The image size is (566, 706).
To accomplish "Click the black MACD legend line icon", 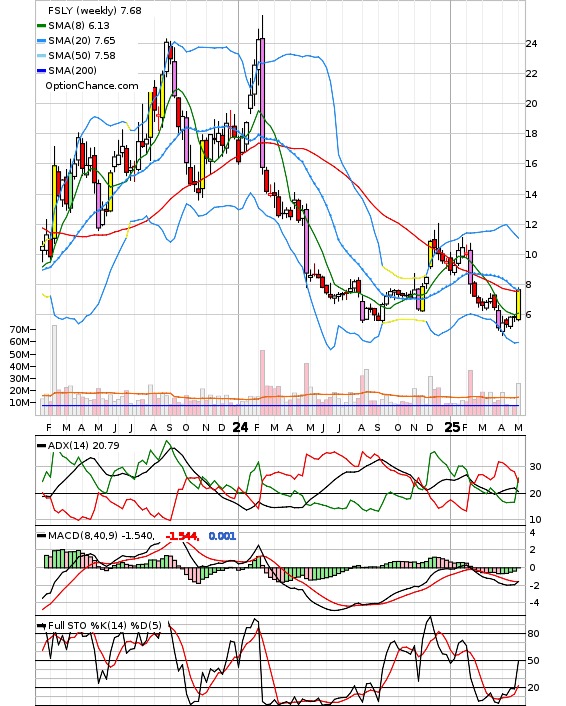I will coord(41,536).
